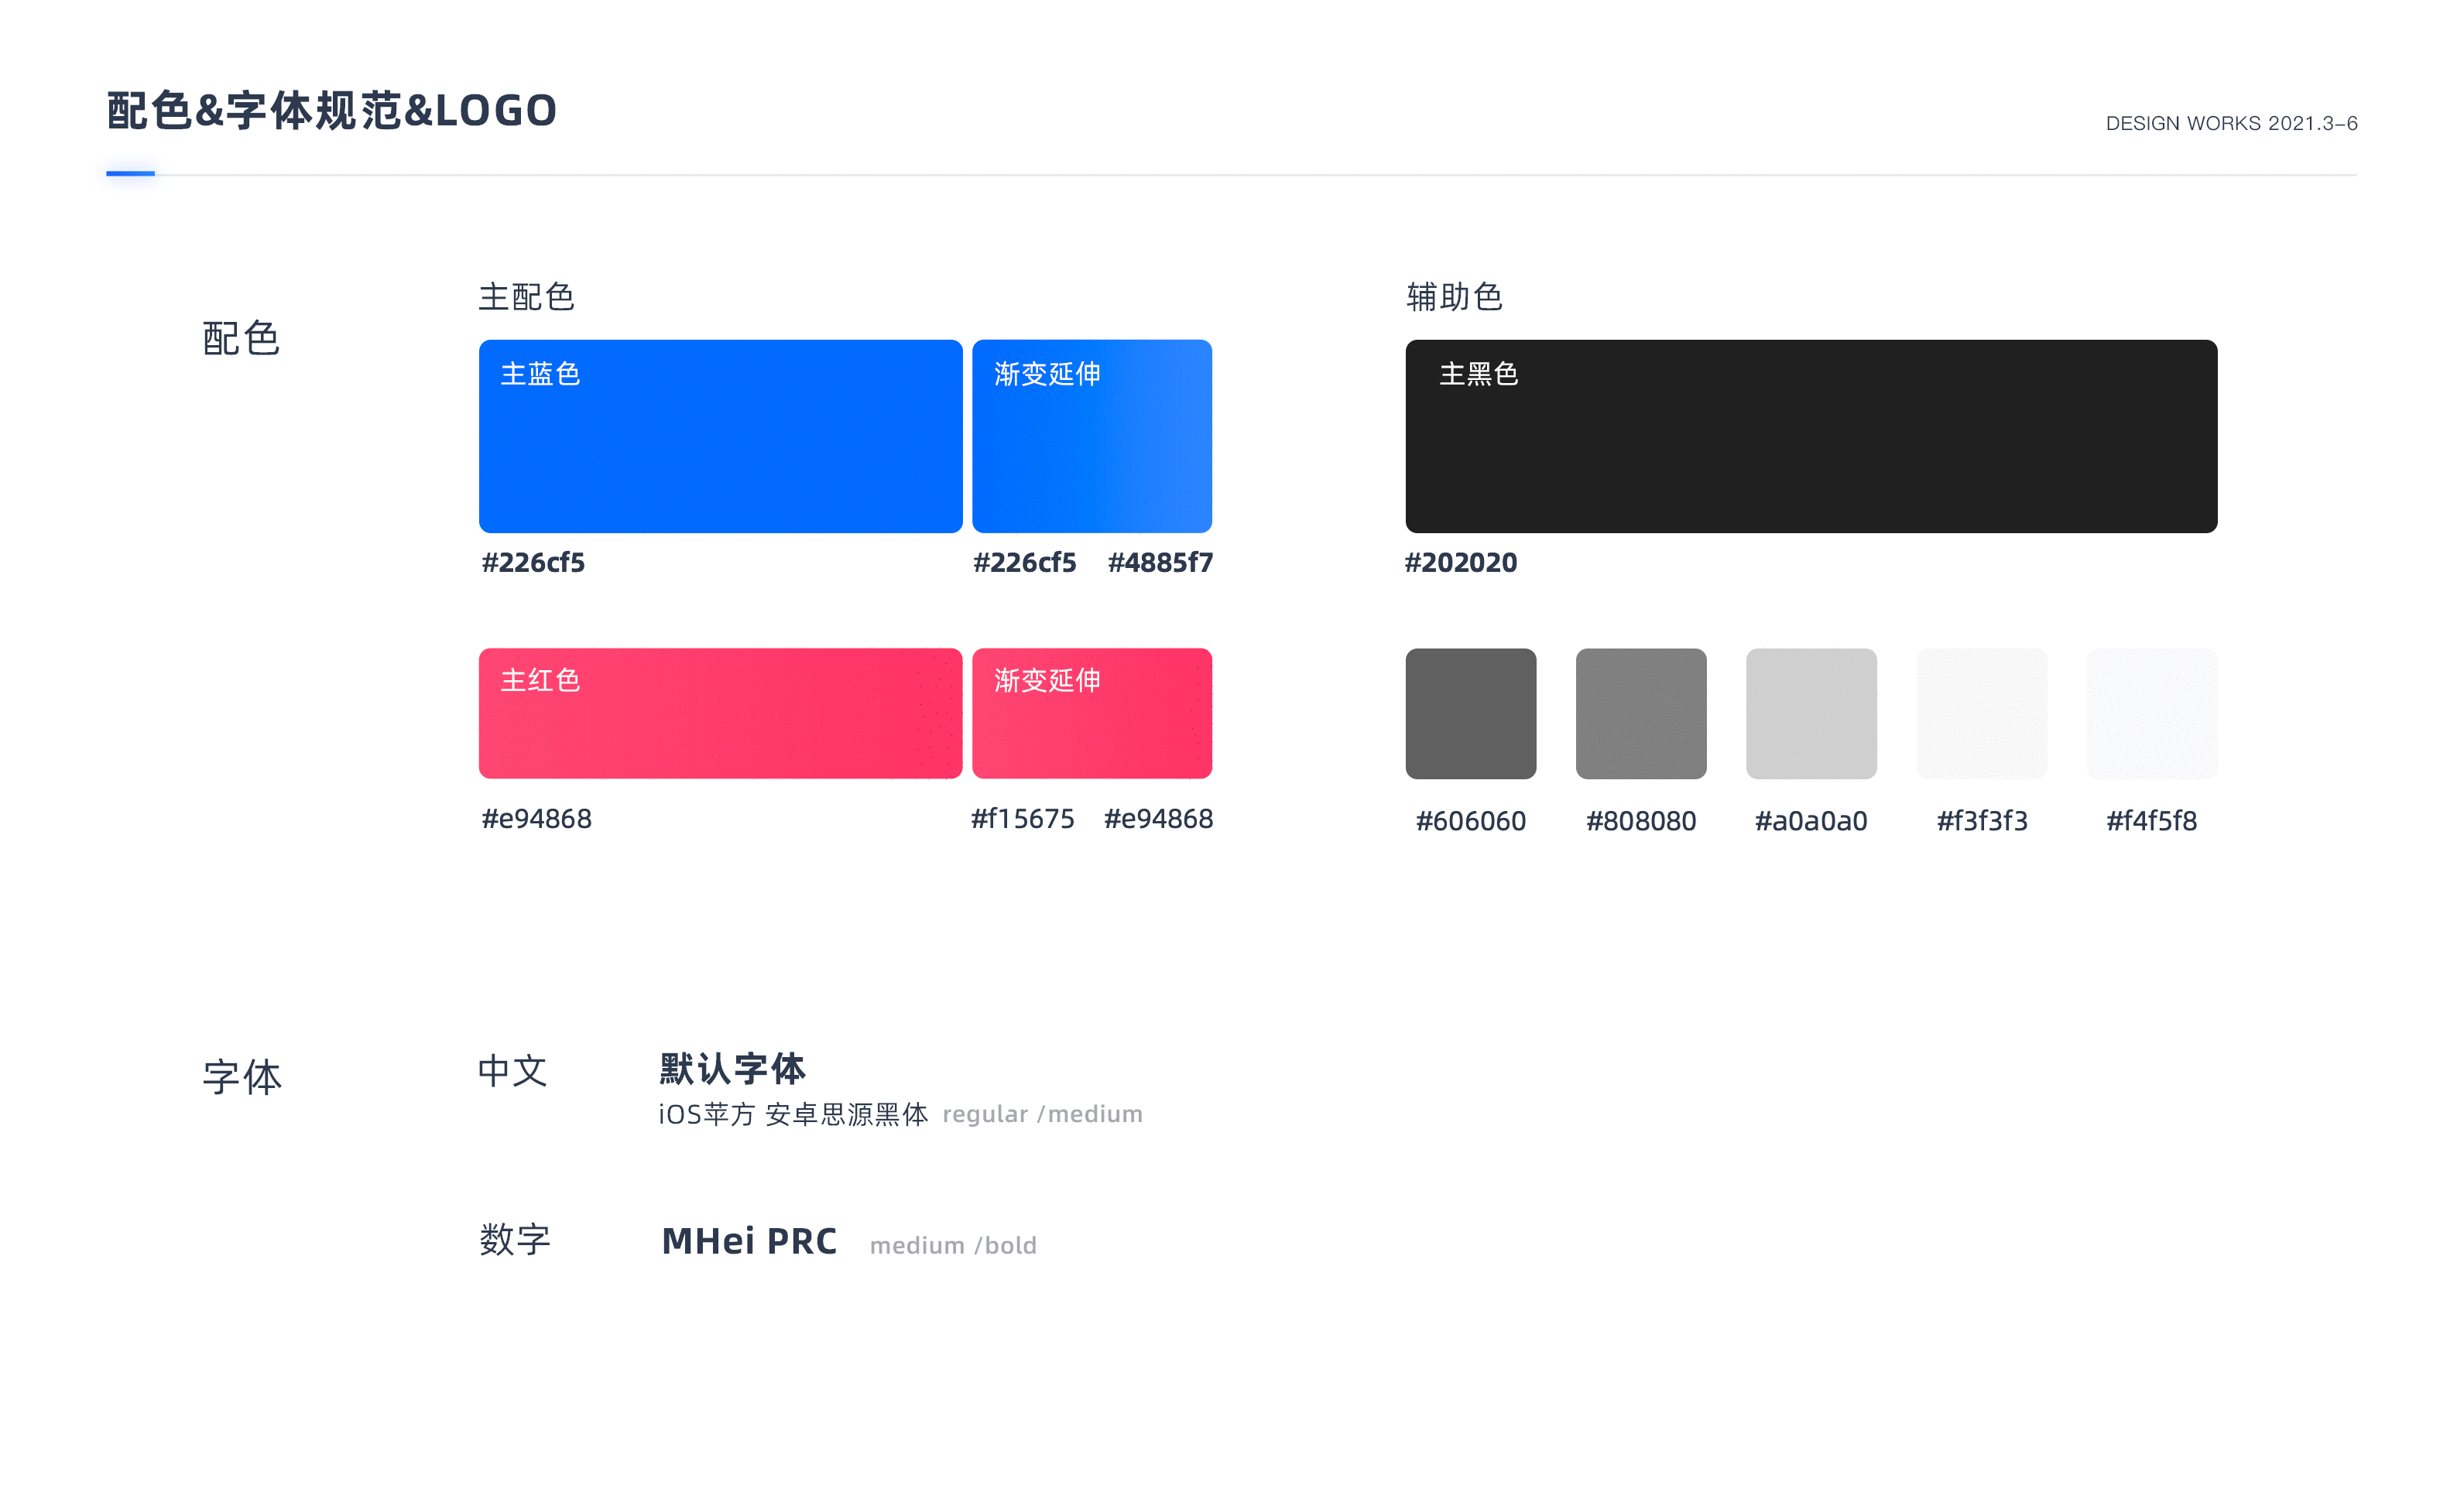
Task: Select the red gradient 渐变延伸 swatch
Action: click(1092, 713)
